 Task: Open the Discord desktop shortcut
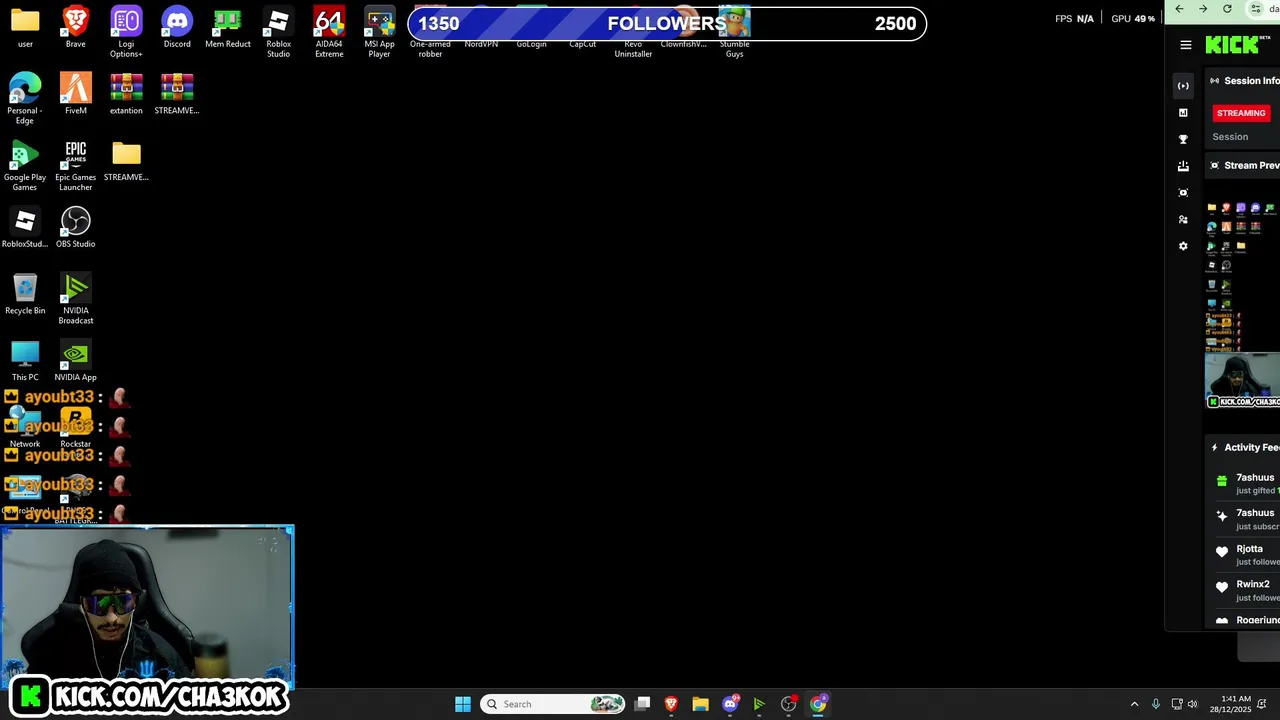click(177, 27)
